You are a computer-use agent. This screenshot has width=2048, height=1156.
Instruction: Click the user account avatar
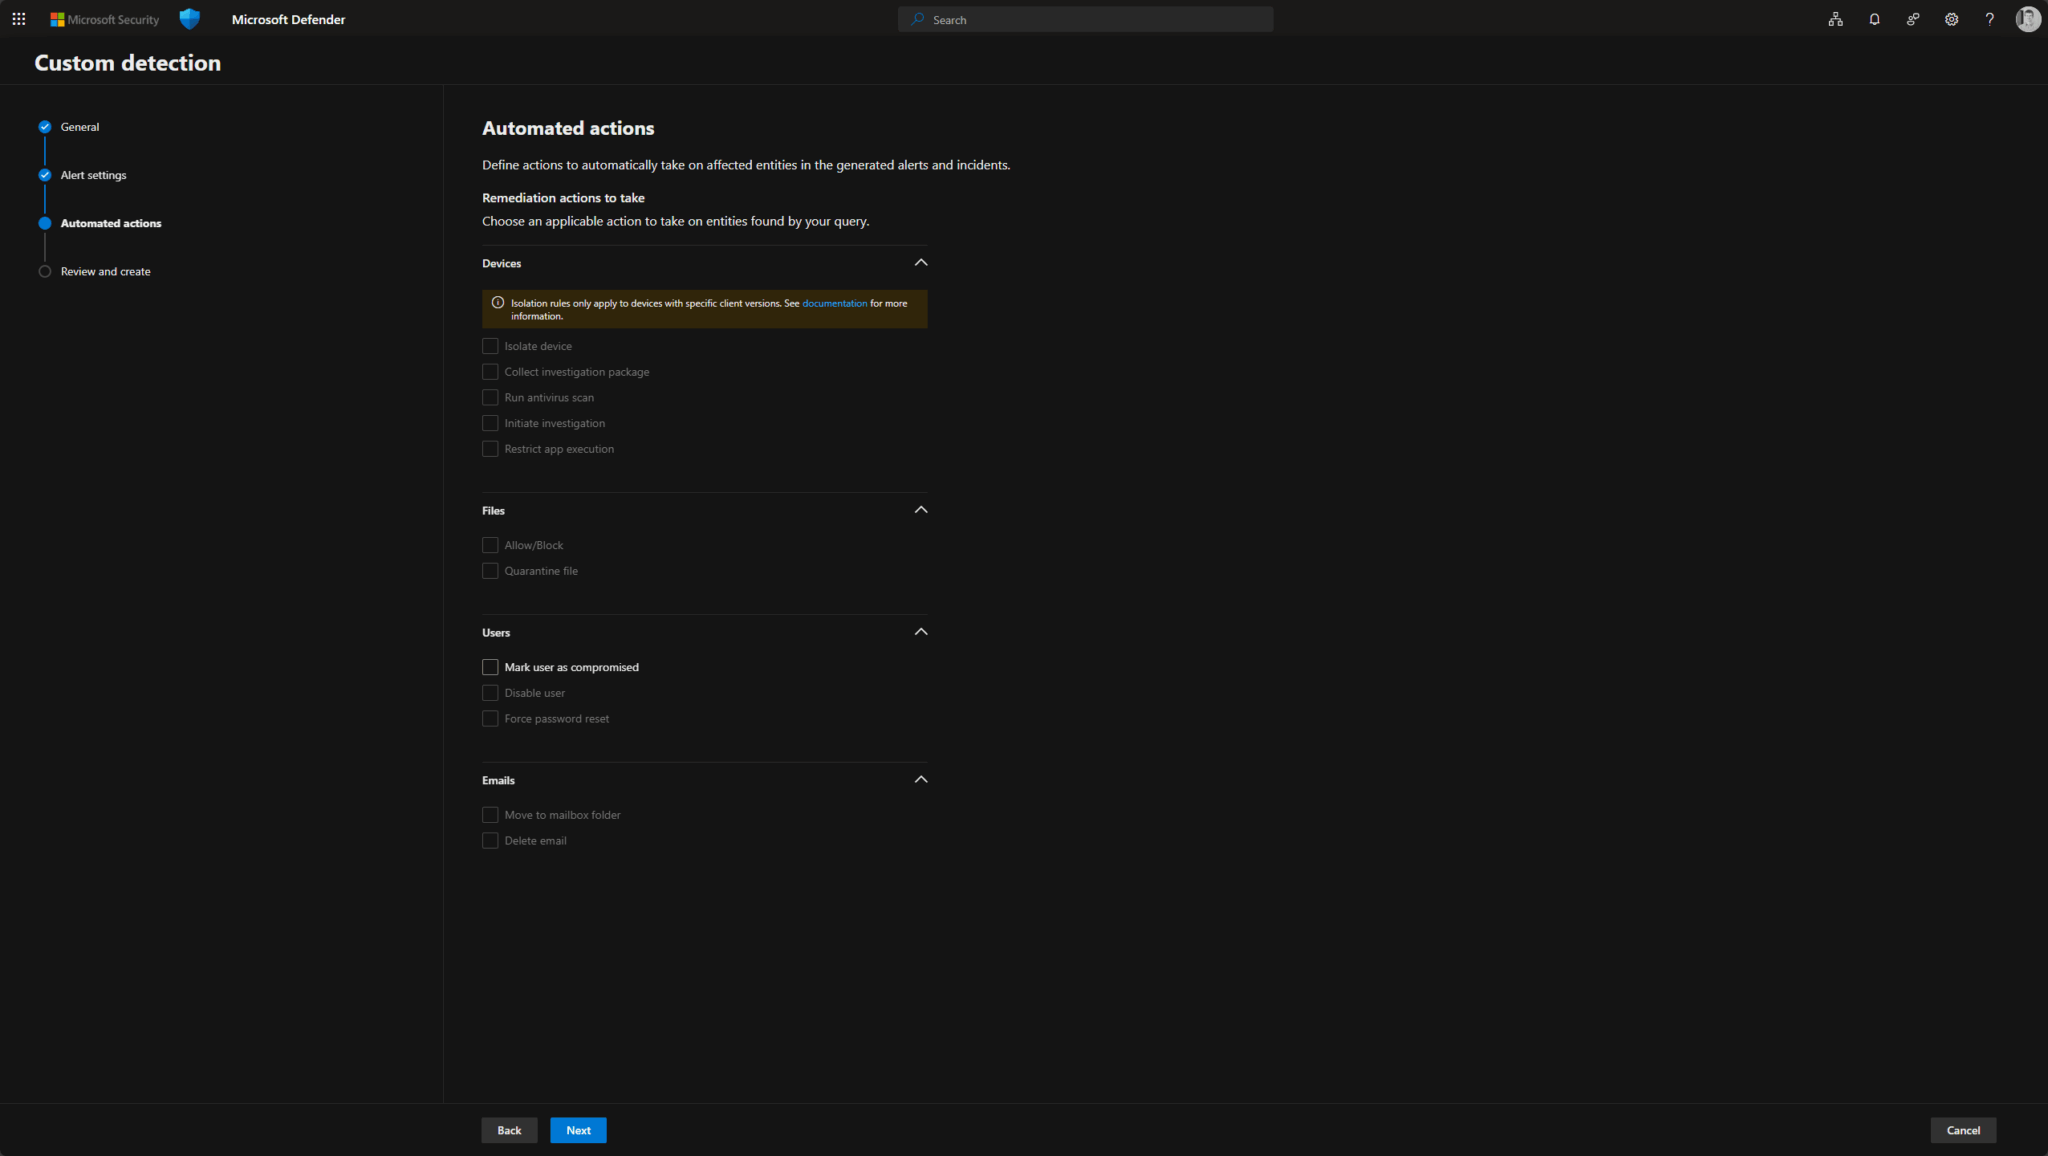click(x=2028, y=19)
